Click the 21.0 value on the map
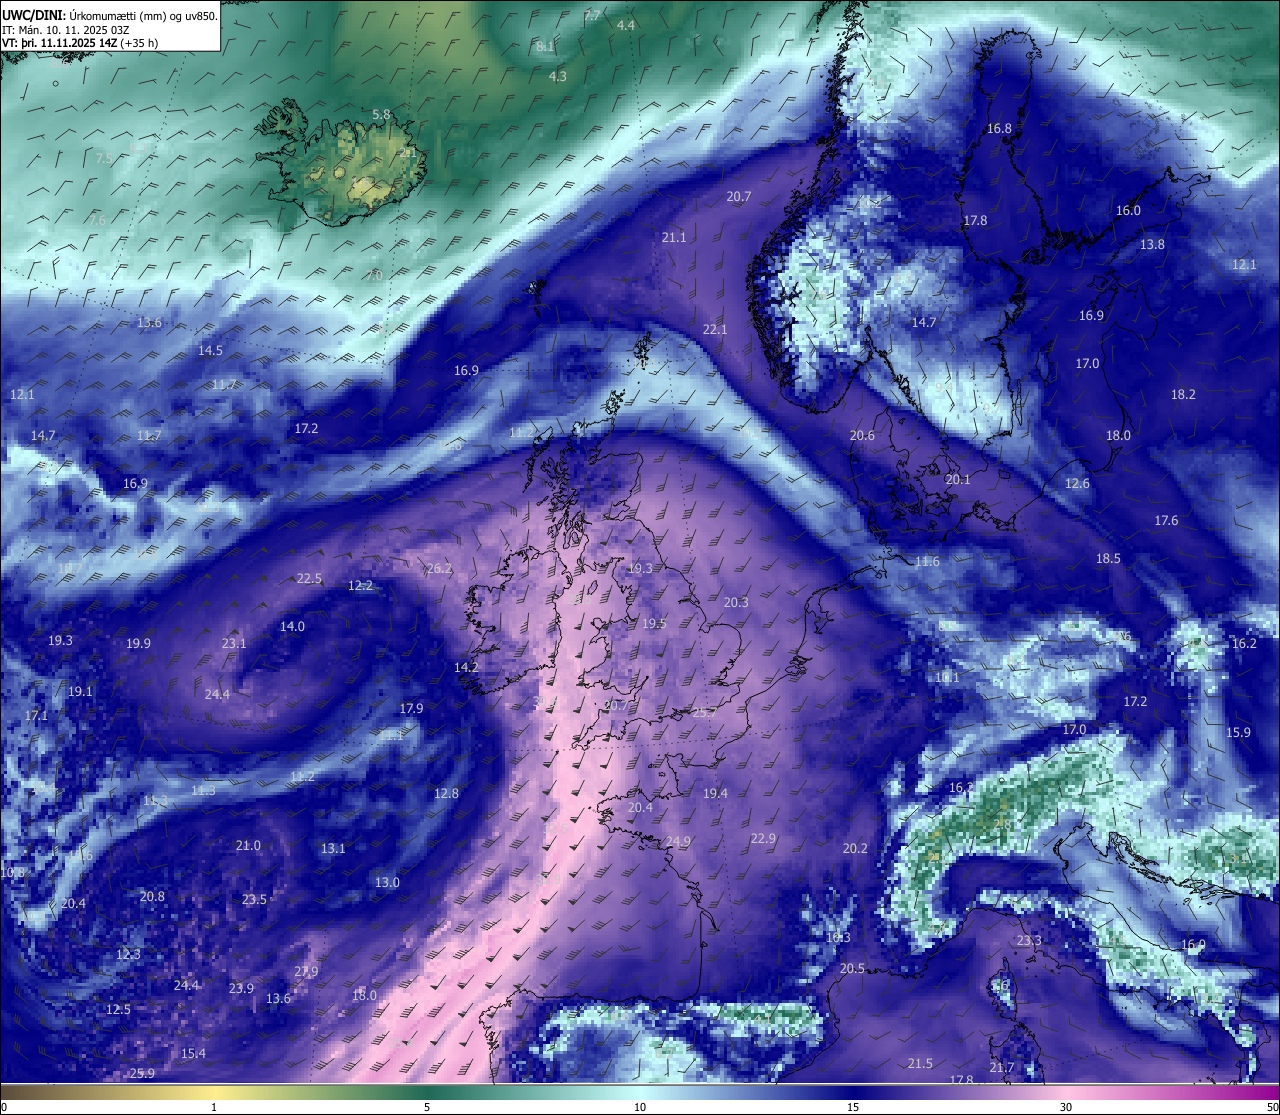 point(248,845)
